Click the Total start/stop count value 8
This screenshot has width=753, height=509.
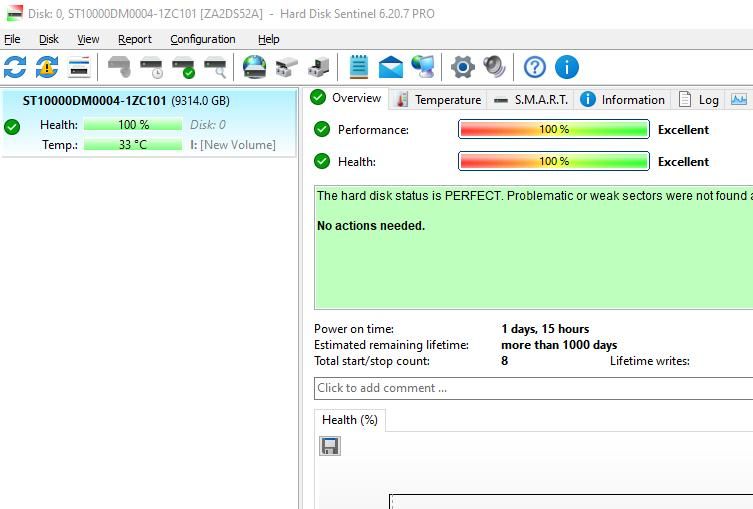(504, 361)
